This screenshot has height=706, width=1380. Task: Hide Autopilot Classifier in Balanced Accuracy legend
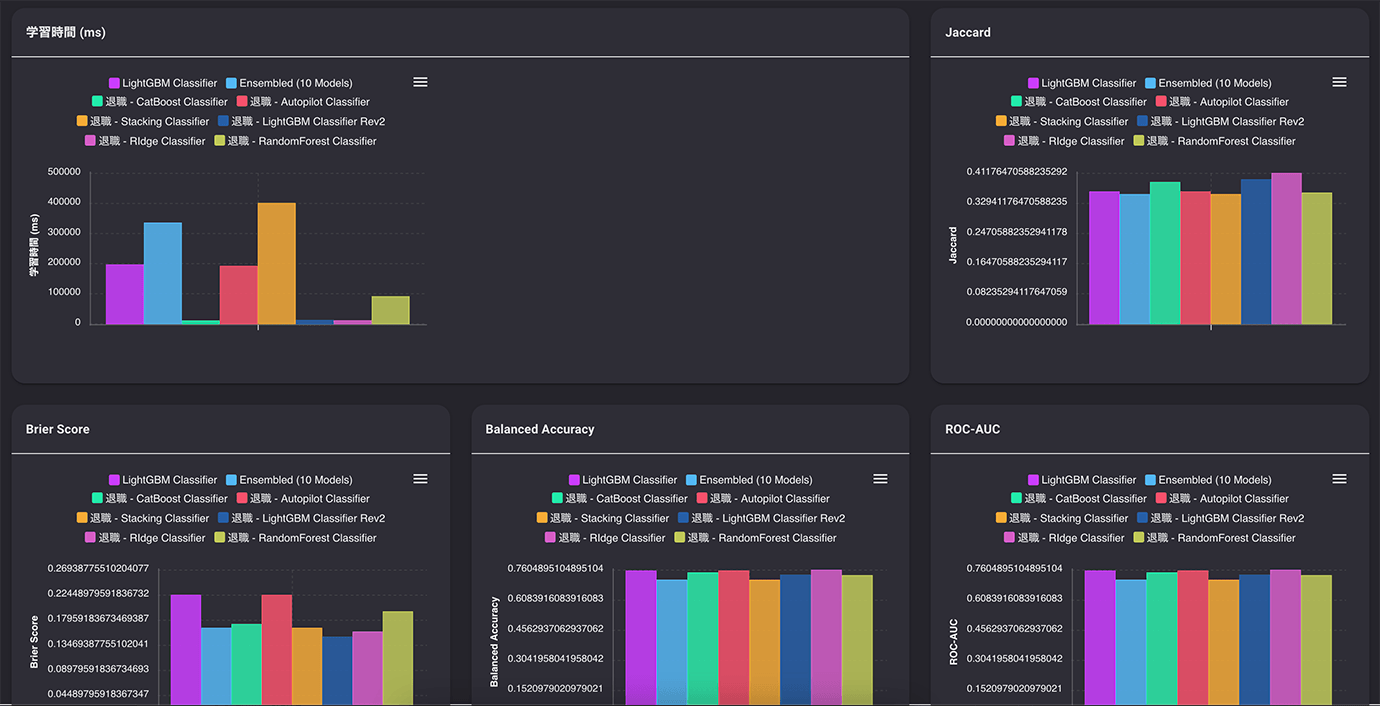(763, 499)
